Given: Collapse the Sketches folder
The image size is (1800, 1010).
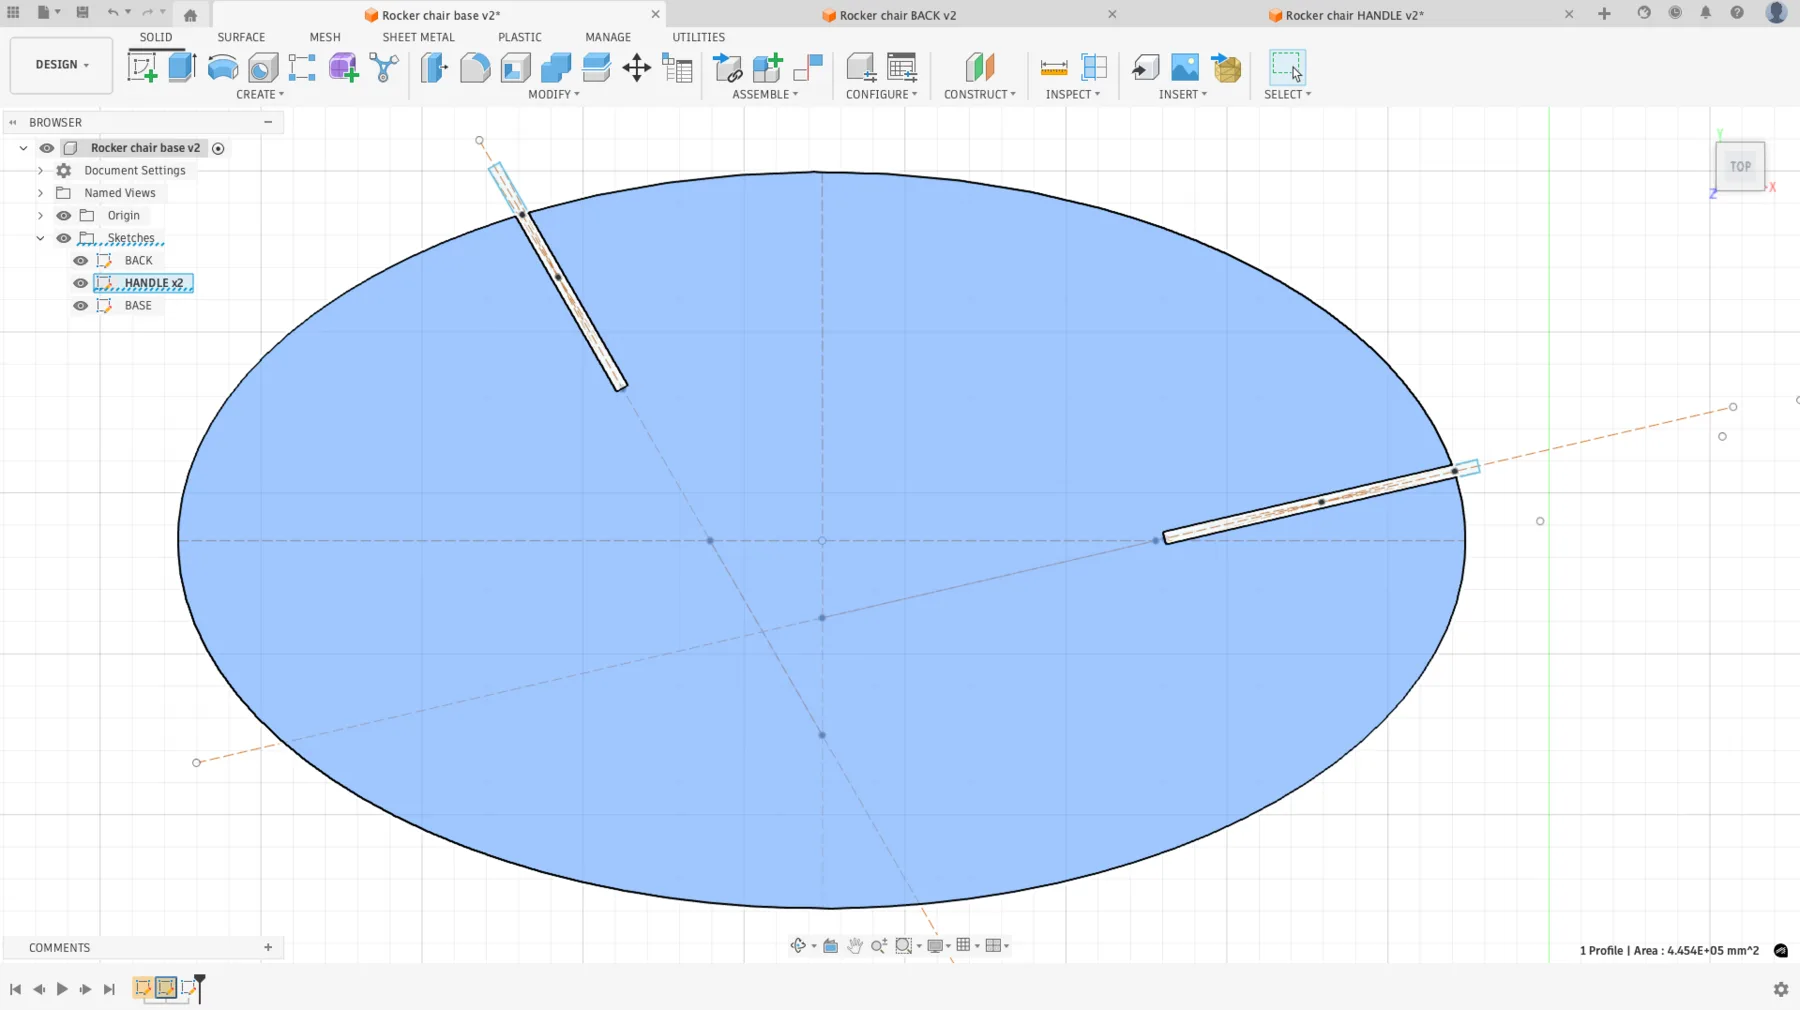Looking at the screenshot, I should pyautogui.click(x=41, y=238).
